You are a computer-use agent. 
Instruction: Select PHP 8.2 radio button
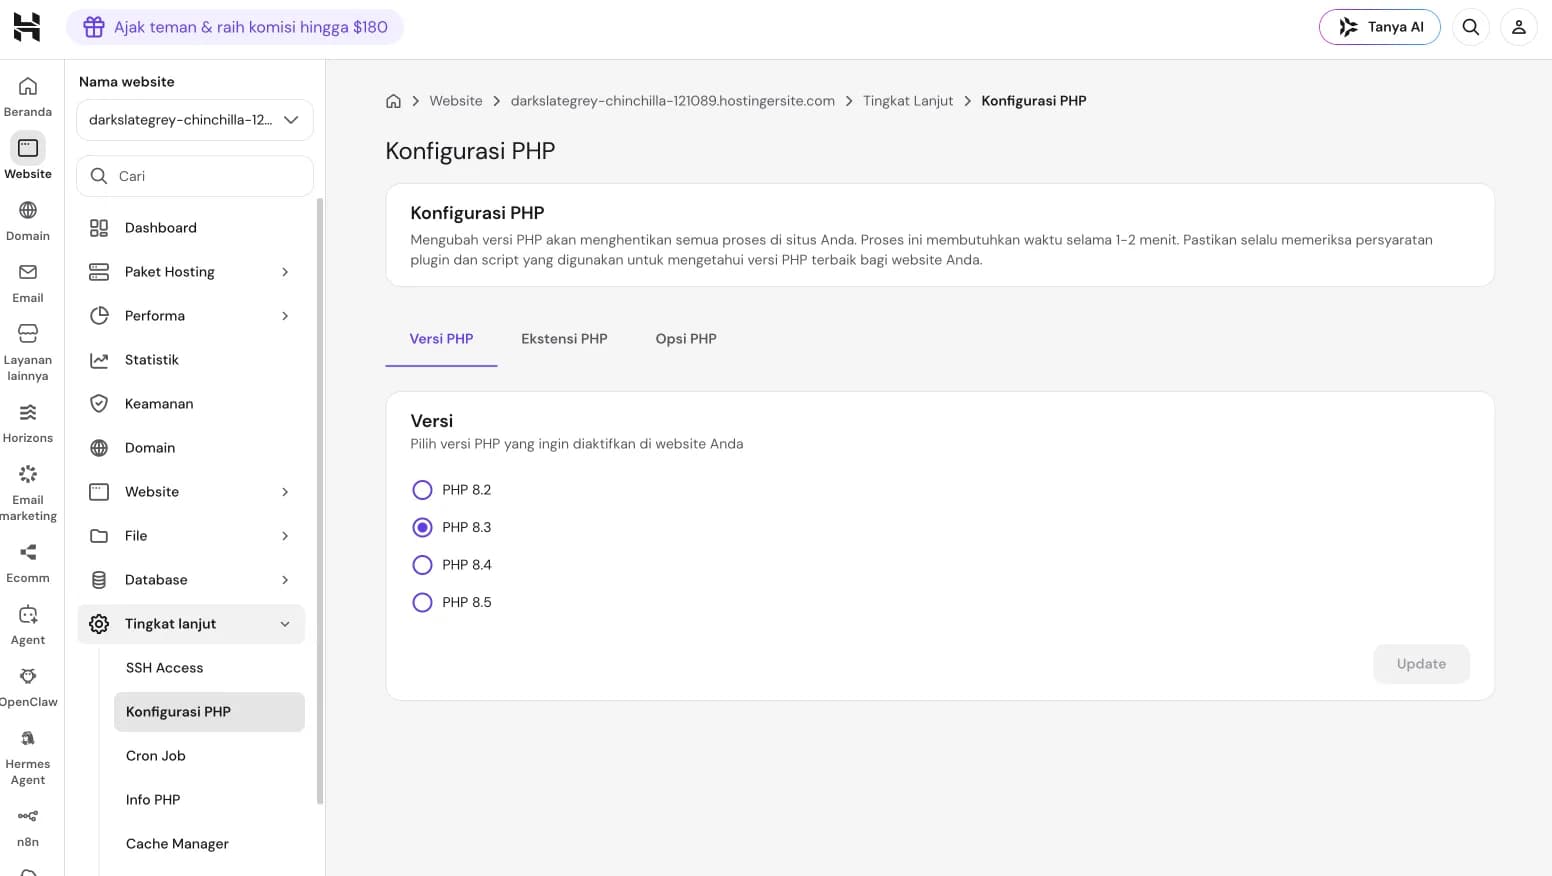coord(422,490)
